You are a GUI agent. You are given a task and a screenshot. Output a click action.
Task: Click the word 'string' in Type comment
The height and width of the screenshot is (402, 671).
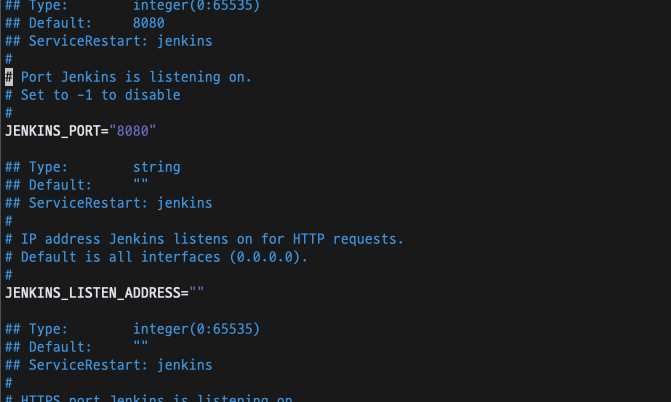coord(157,167)
